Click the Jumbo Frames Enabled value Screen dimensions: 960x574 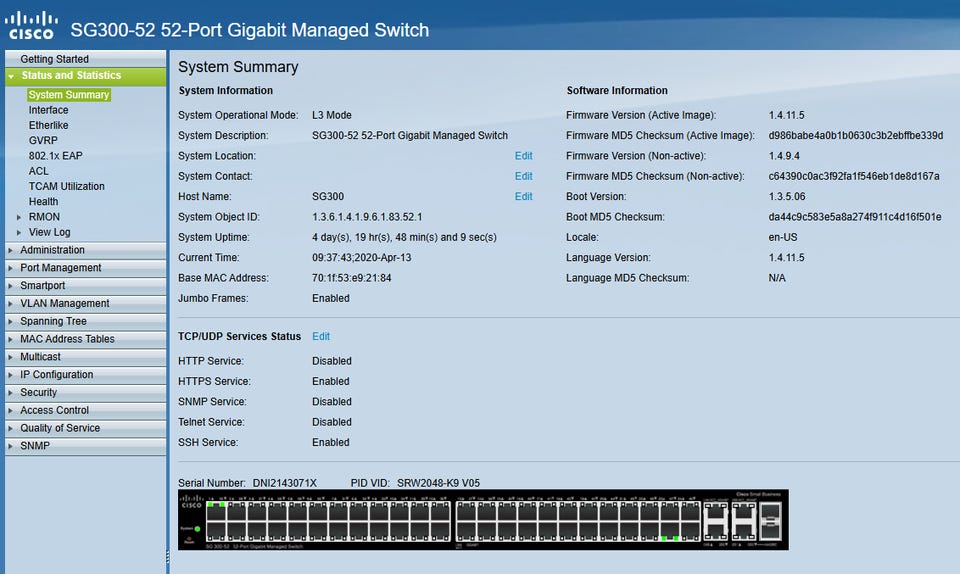coord(331,299)
